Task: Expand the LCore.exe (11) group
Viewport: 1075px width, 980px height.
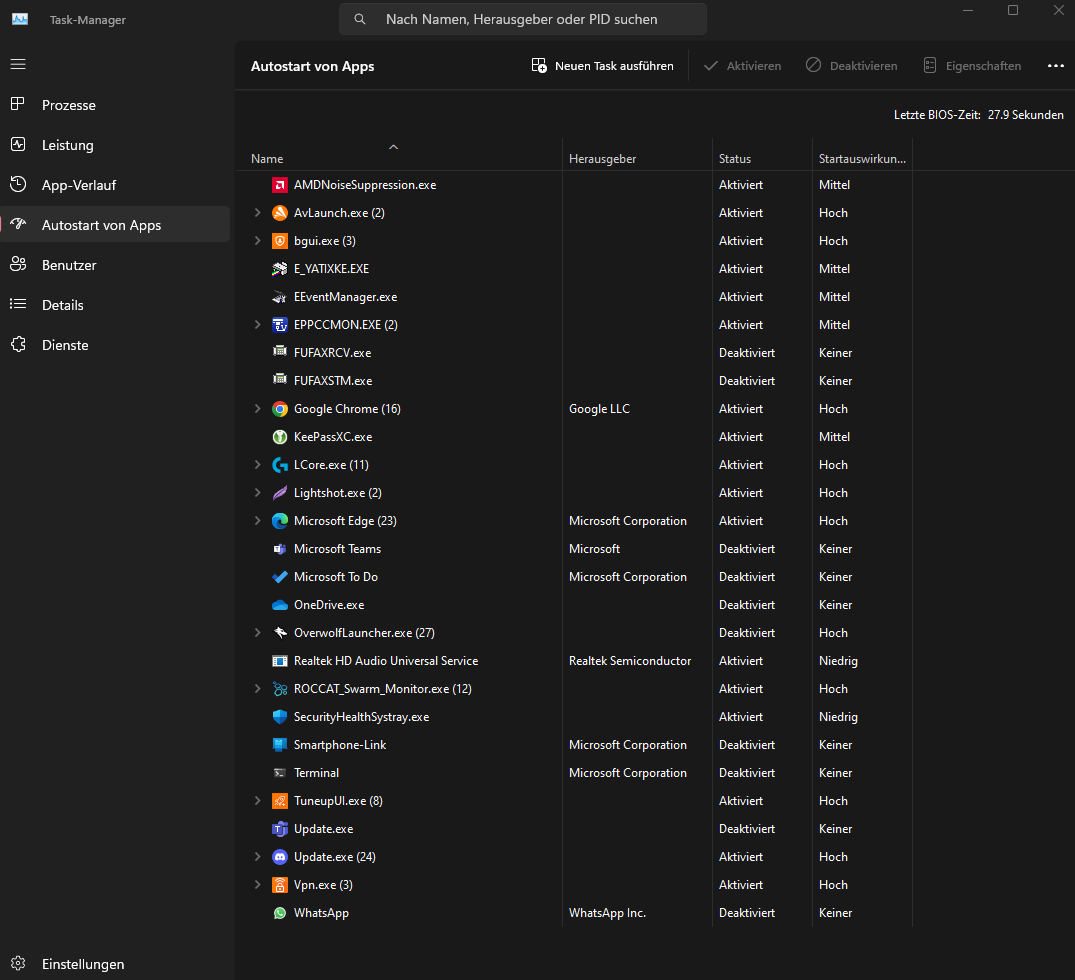Action: pos(258,465)
